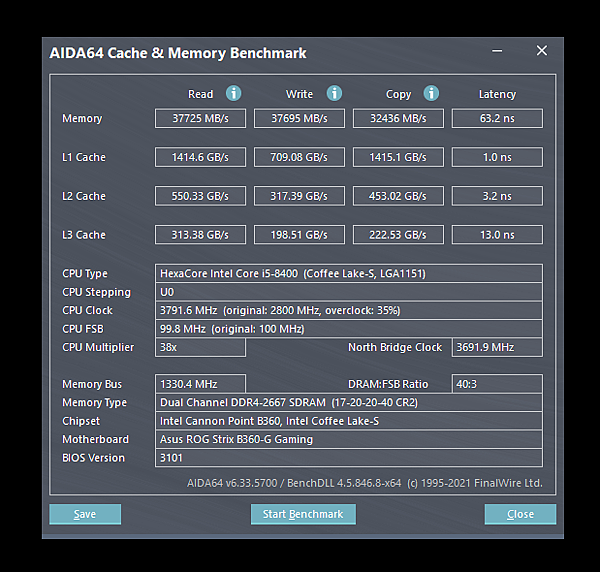Click the info icon next to Read

point(233,93)
